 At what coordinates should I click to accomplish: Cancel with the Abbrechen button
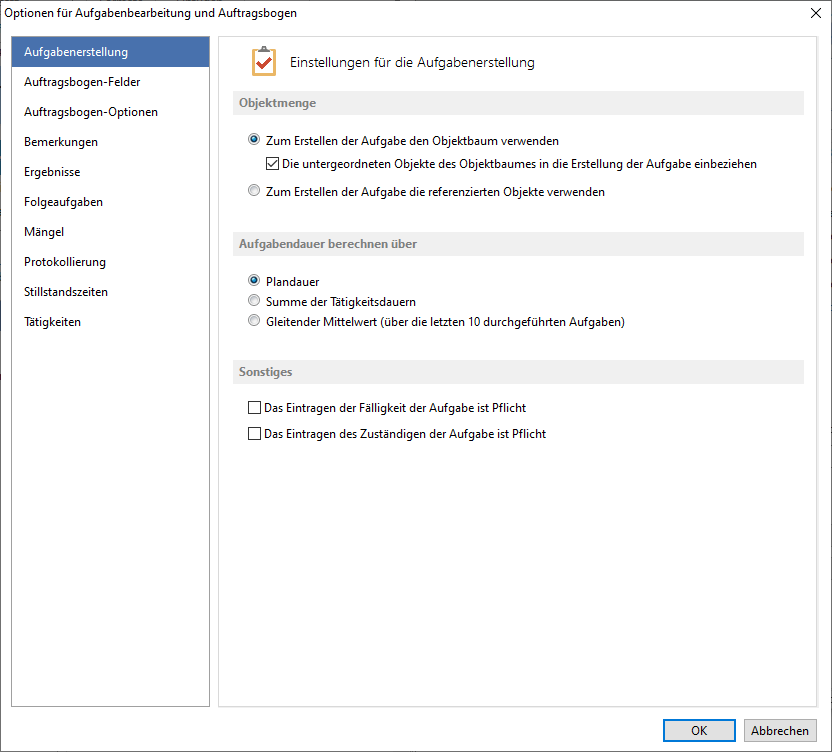779,730
